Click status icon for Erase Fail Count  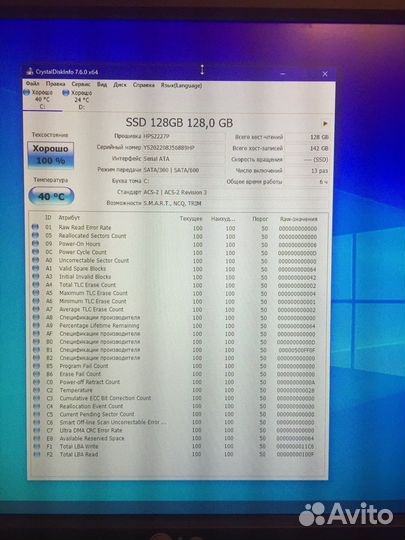coord(36,374)
